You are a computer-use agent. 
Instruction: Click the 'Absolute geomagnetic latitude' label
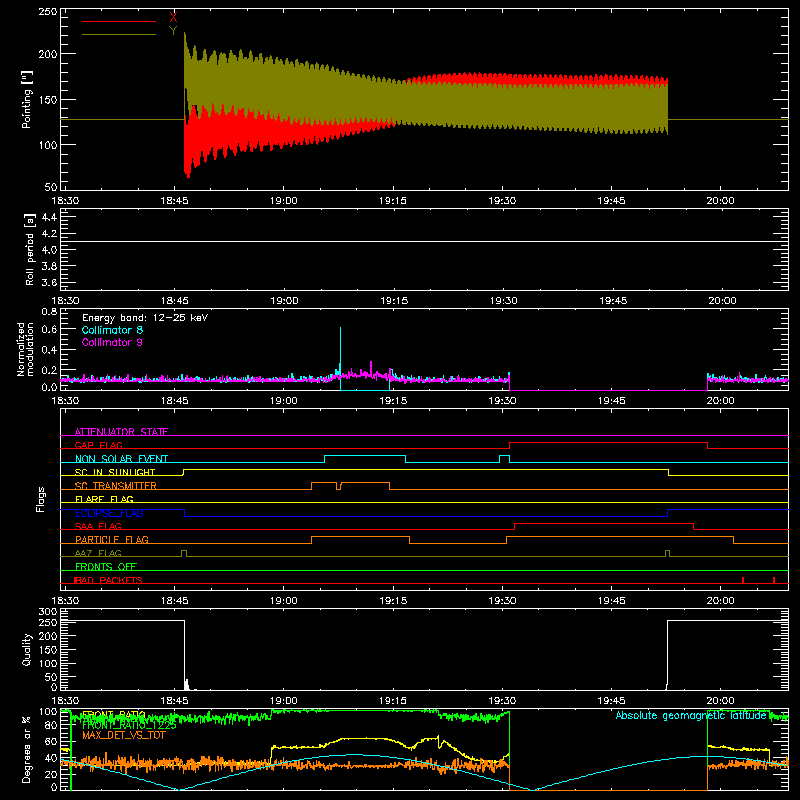point(691,715)
